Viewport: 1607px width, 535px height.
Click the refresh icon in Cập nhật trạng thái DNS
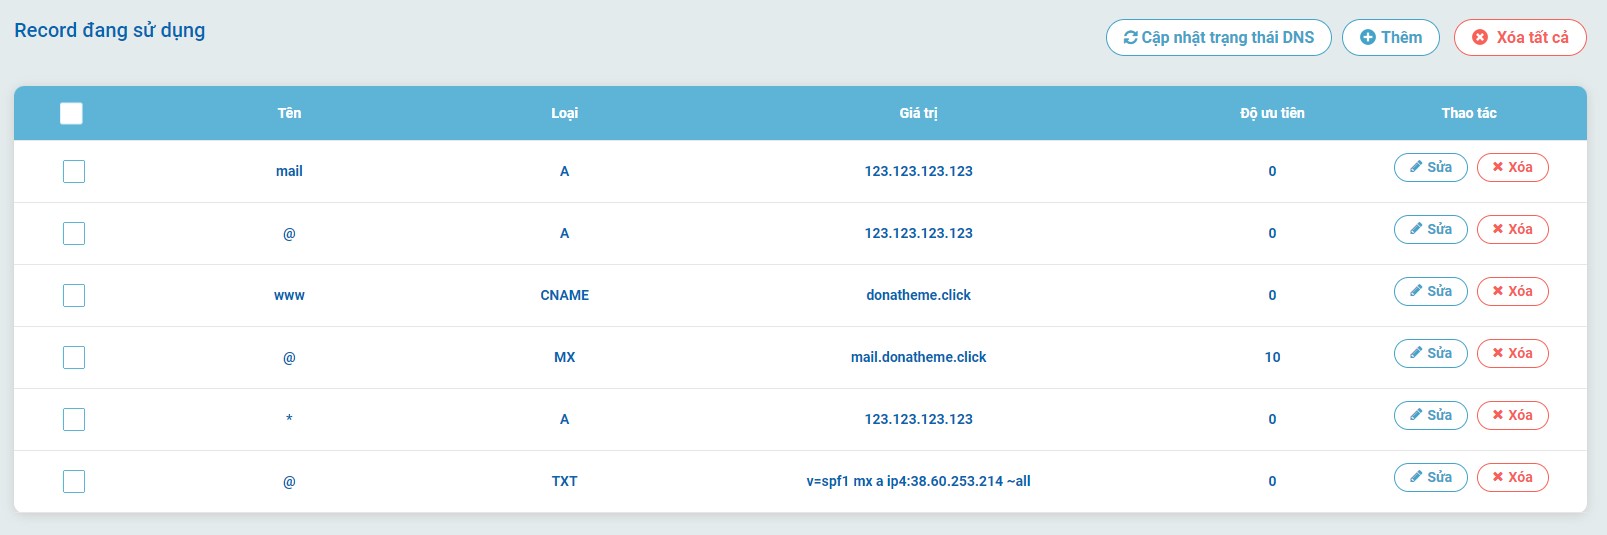pos(1130,38)
